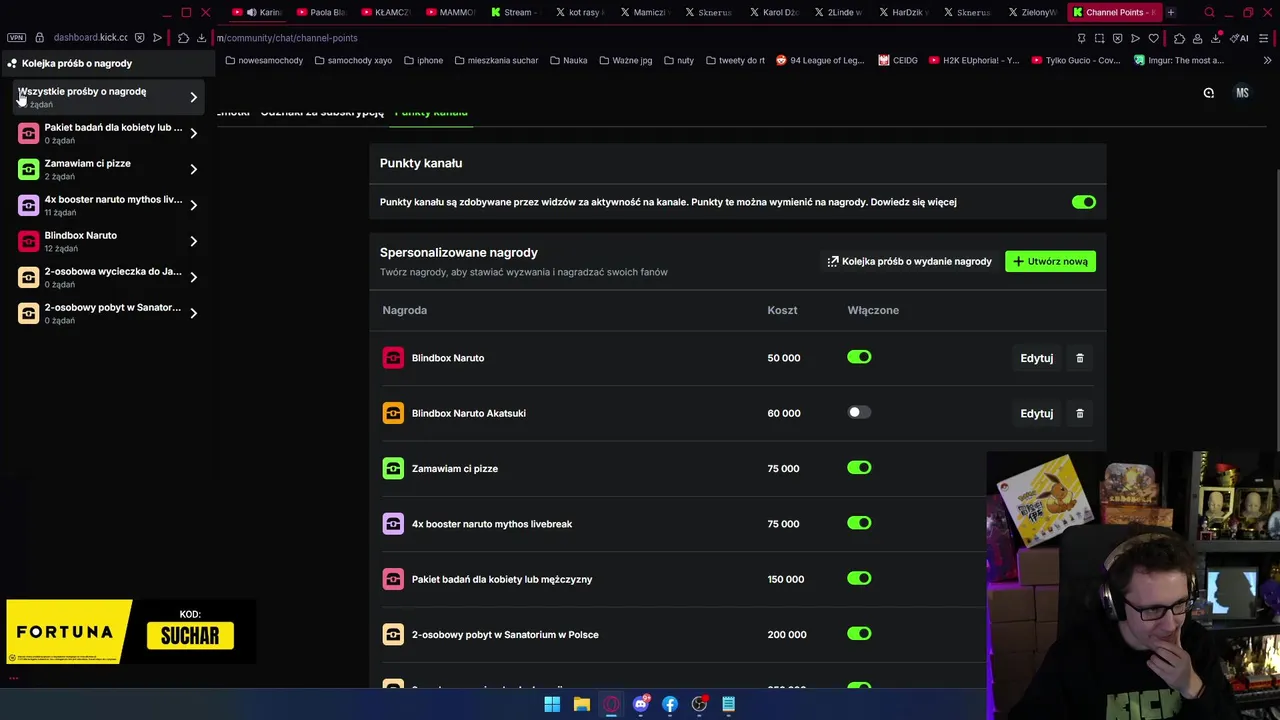This screenshot has height=720, width=1280.
Task: Open File Explorer from the taskbar
Action: click(x=581, y=704)
